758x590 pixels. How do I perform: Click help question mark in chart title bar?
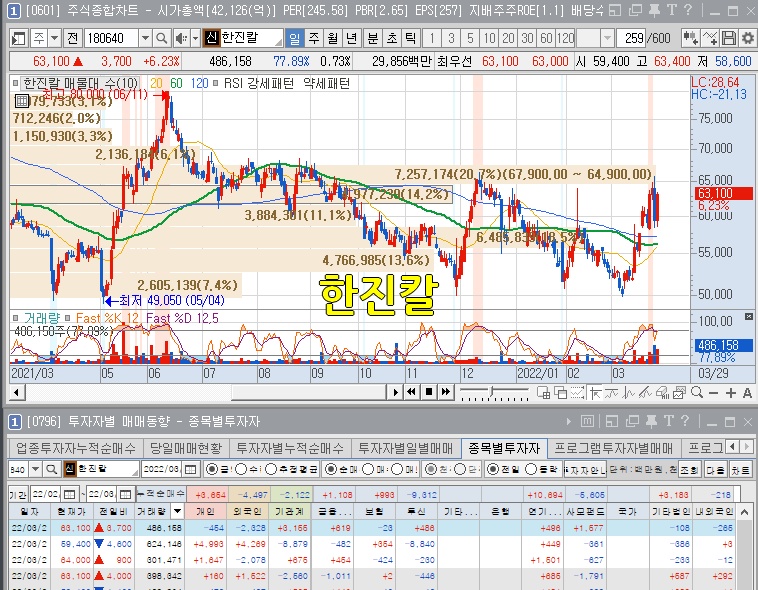(x=688, y=10)
